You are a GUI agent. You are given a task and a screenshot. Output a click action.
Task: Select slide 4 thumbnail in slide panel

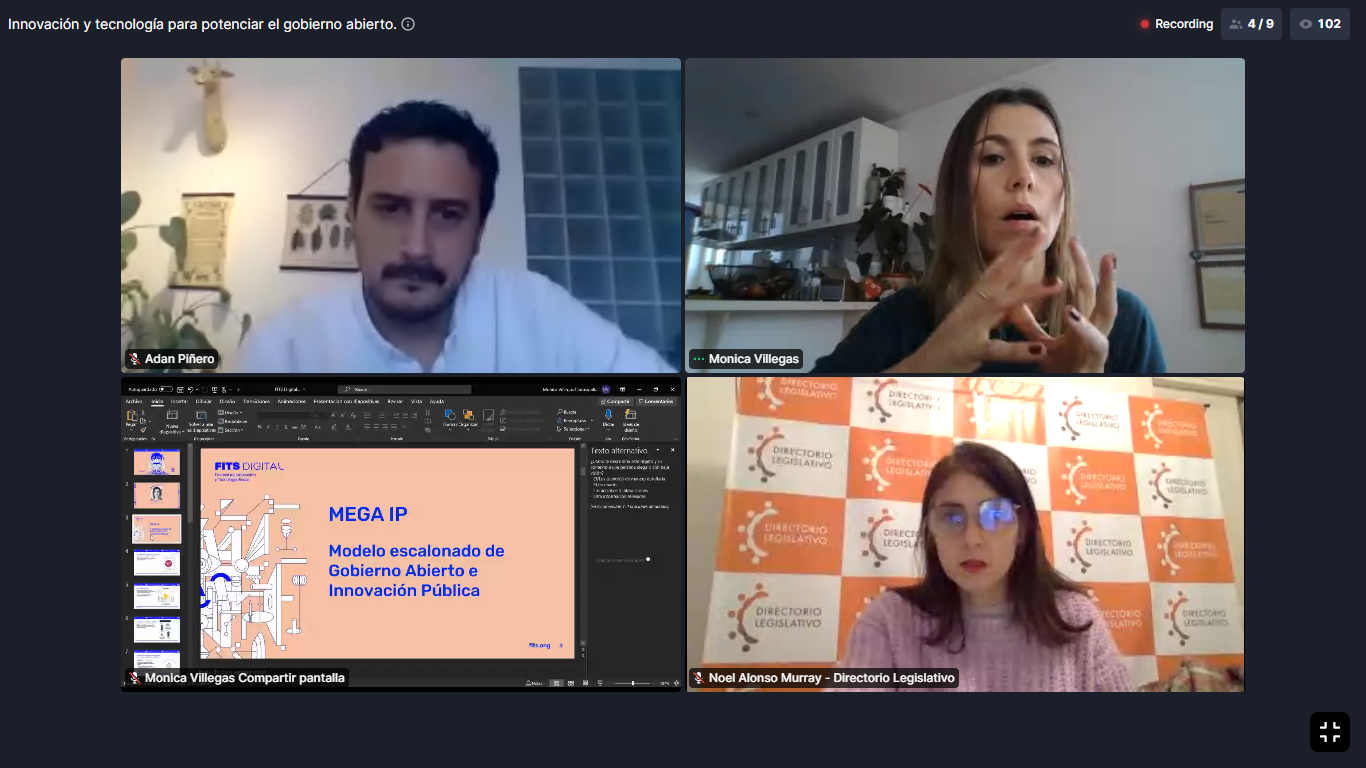[x=157, y=563]
